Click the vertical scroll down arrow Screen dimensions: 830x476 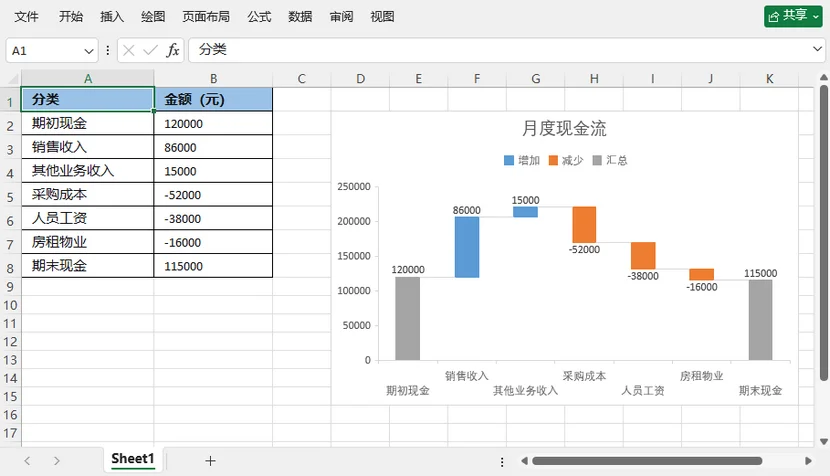(x=824, y=441)
